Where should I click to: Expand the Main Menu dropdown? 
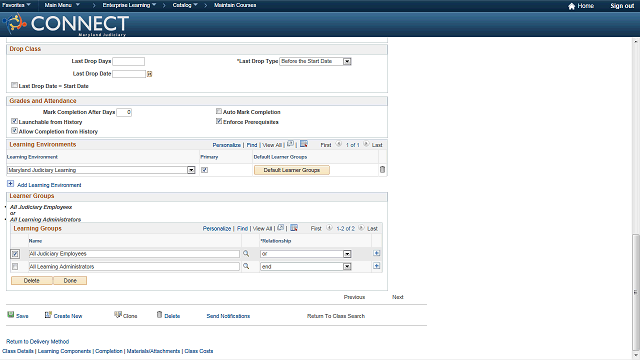coord(62,5)
